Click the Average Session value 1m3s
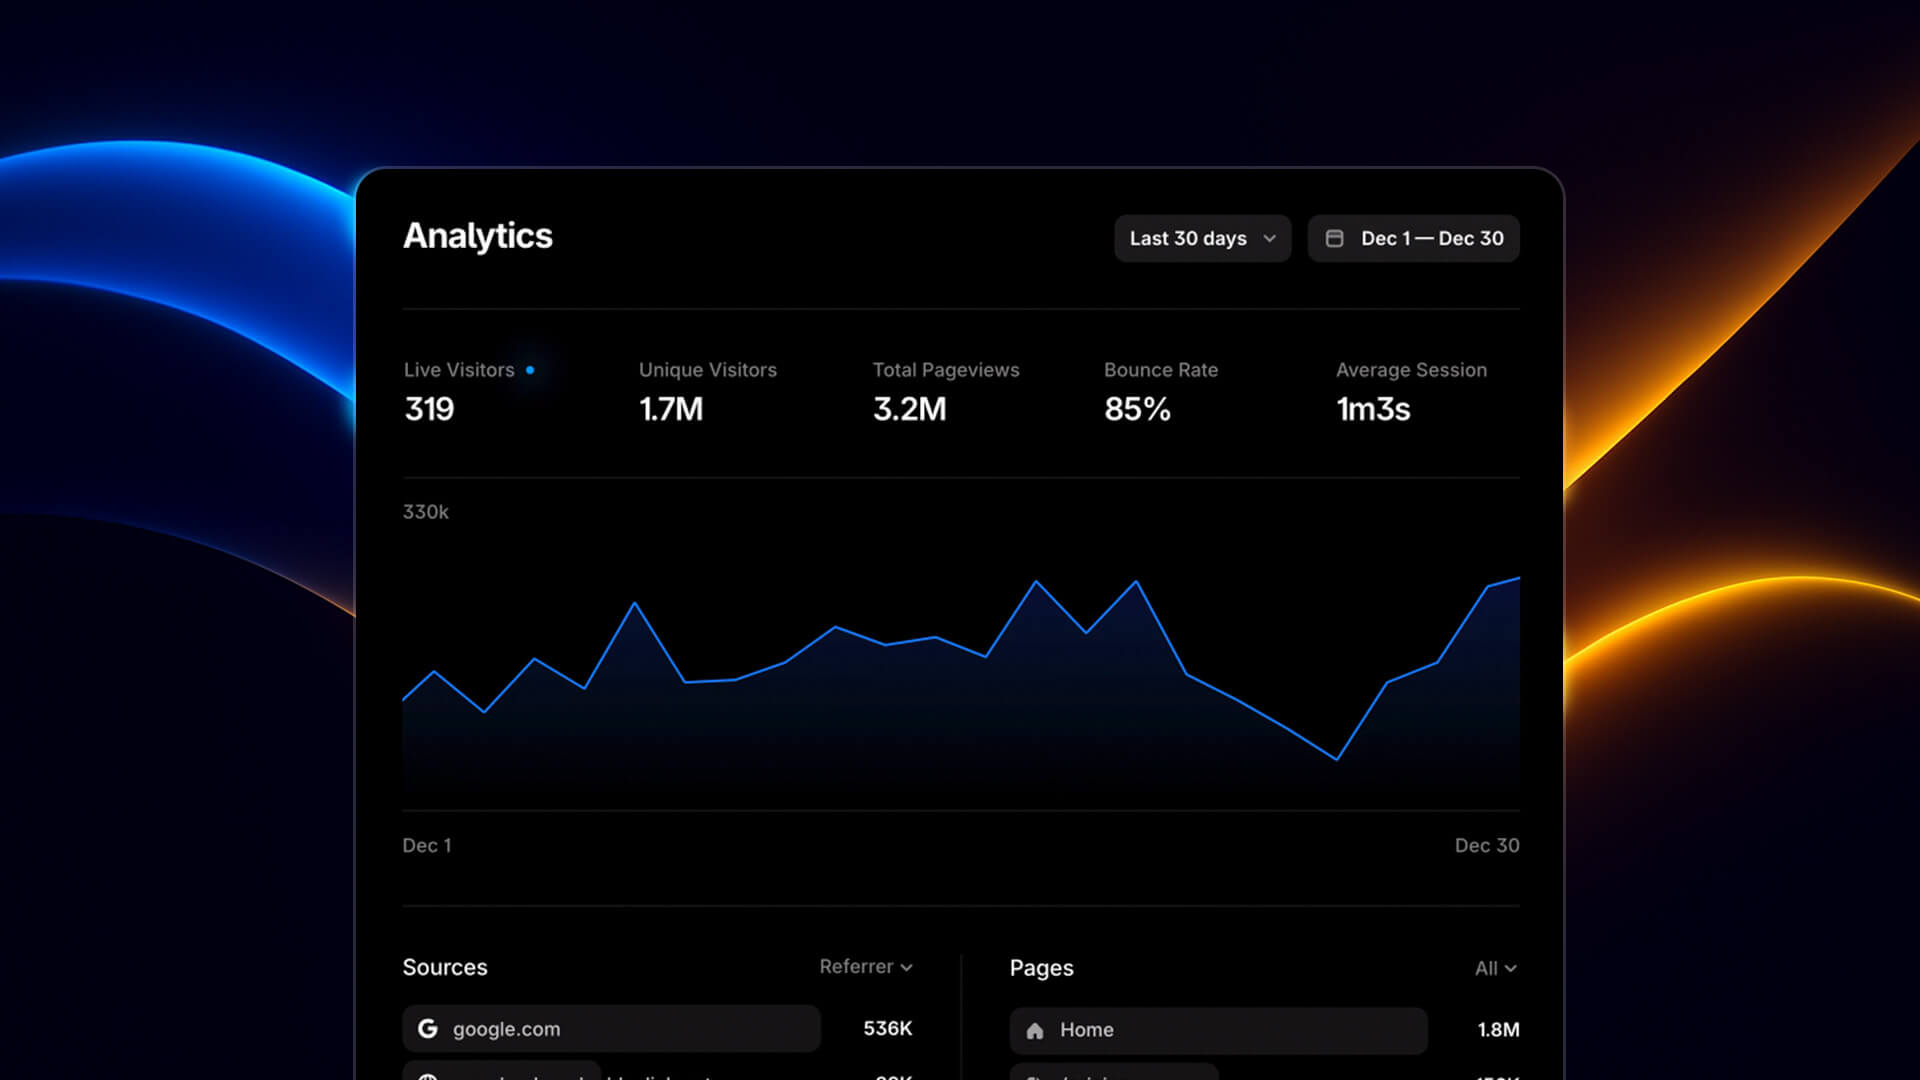Viewport: 1920px width, 1080px height. [x=1373, y=409]
